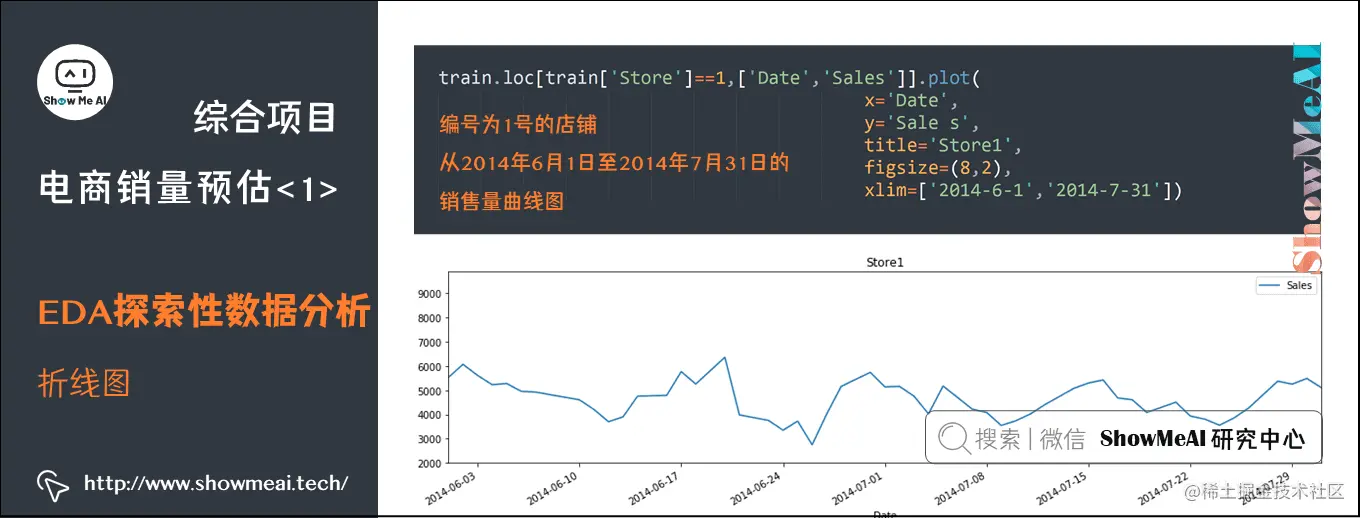This screenshot has width=1361, height=518.
Task: Click the EDA探索性数据分析 heading
Action: click(x=205, y=312)
